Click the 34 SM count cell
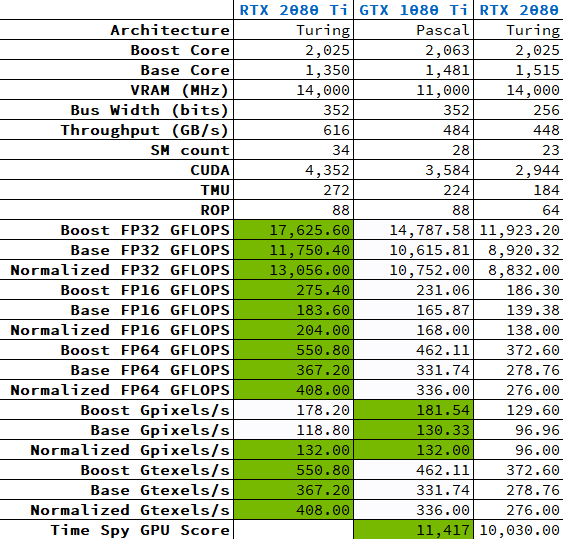The height and width of the screenshot is (539, 563). (x=293, y=150)
